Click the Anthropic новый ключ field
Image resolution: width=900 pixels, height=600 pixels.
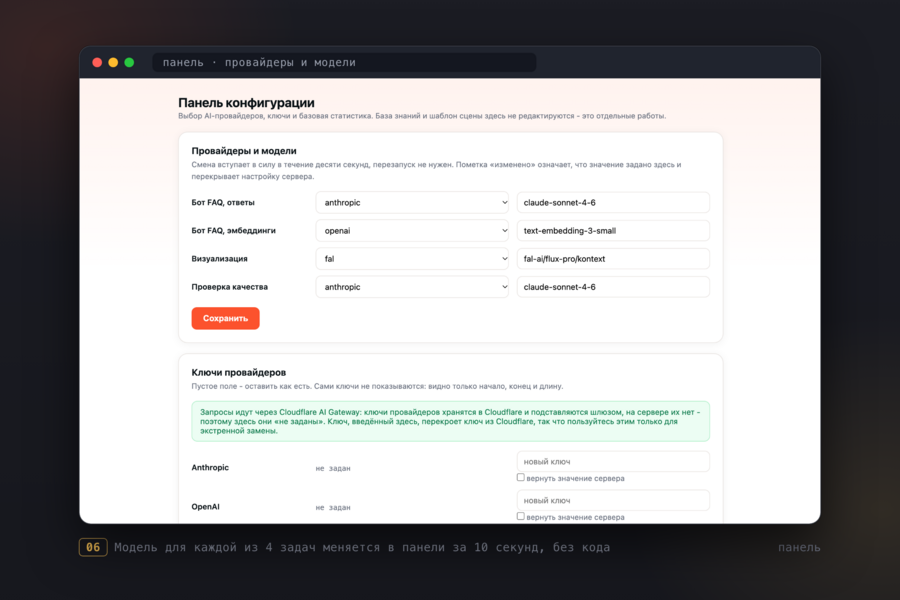pyautogui.click(x=613, y=462)
